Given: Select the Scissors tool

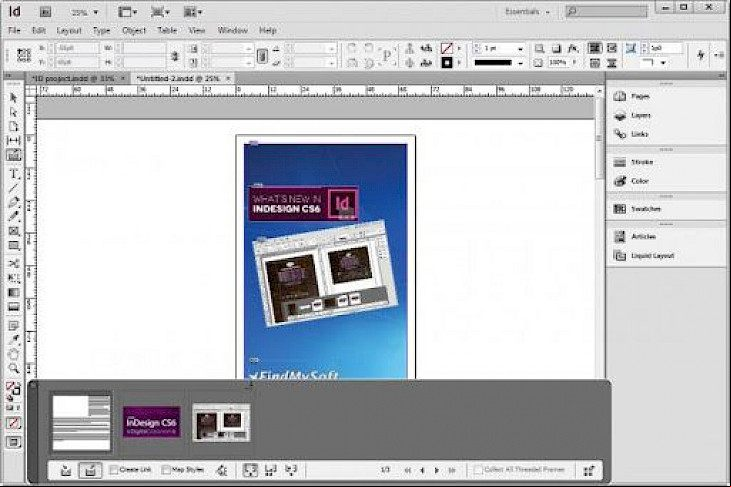Looking at the screenshot, I should 14,263.
